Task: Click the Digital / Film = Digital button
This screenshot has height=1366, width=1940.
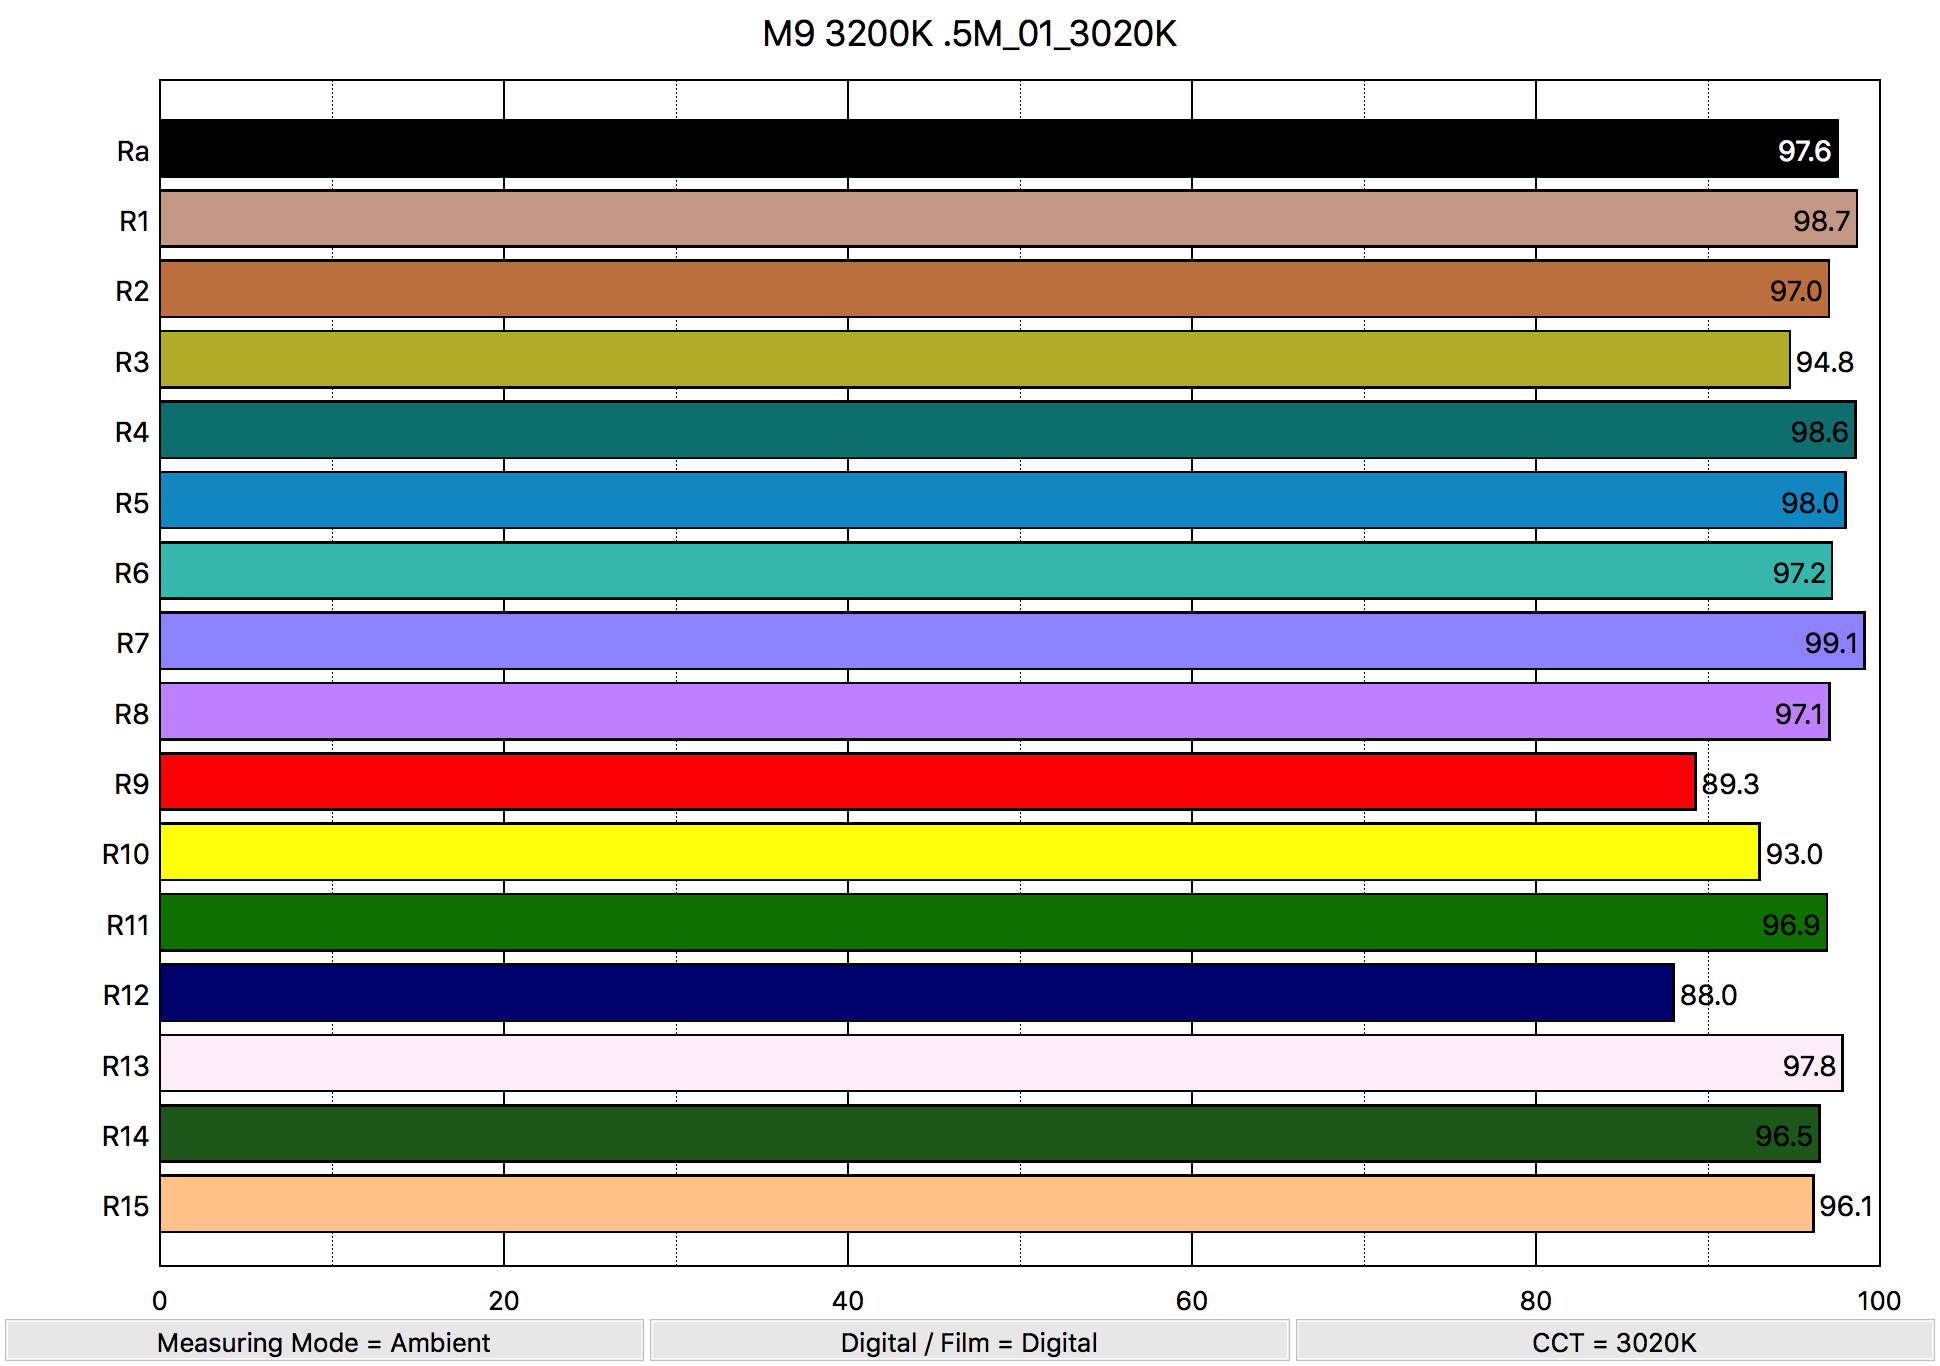Action: 969,1342
